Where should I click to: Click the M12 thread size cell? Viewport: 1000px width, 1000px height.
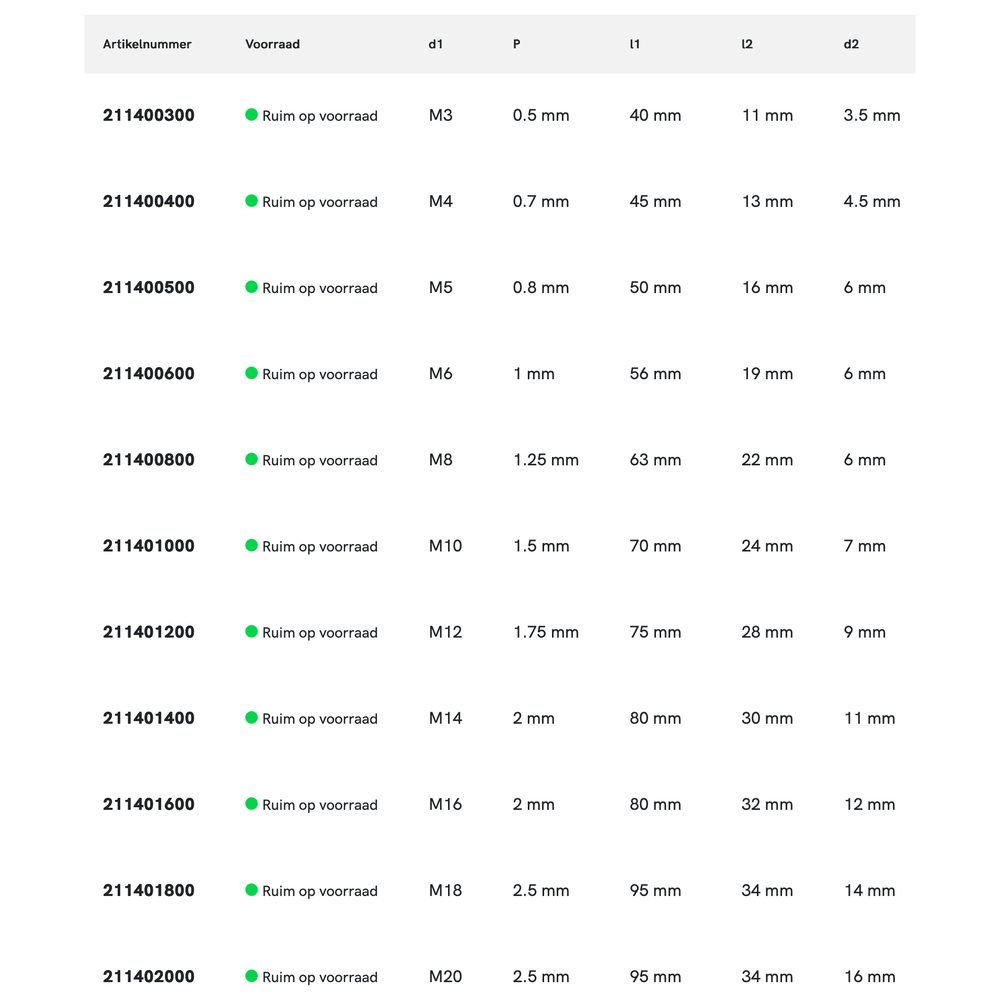point(445,632)
